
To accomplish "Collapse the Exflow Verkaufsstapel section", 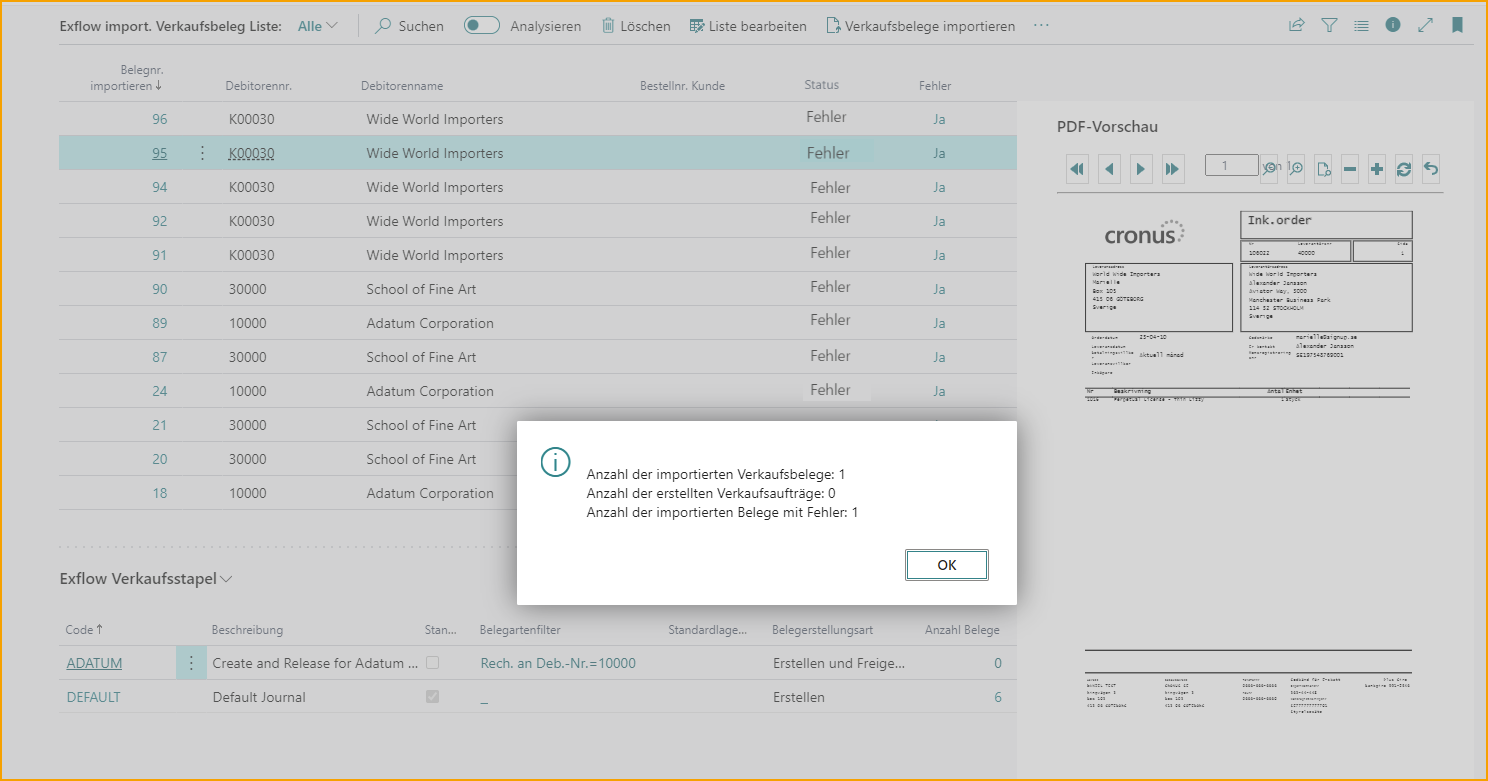I will pyautogui.click(x=225, y=578).
